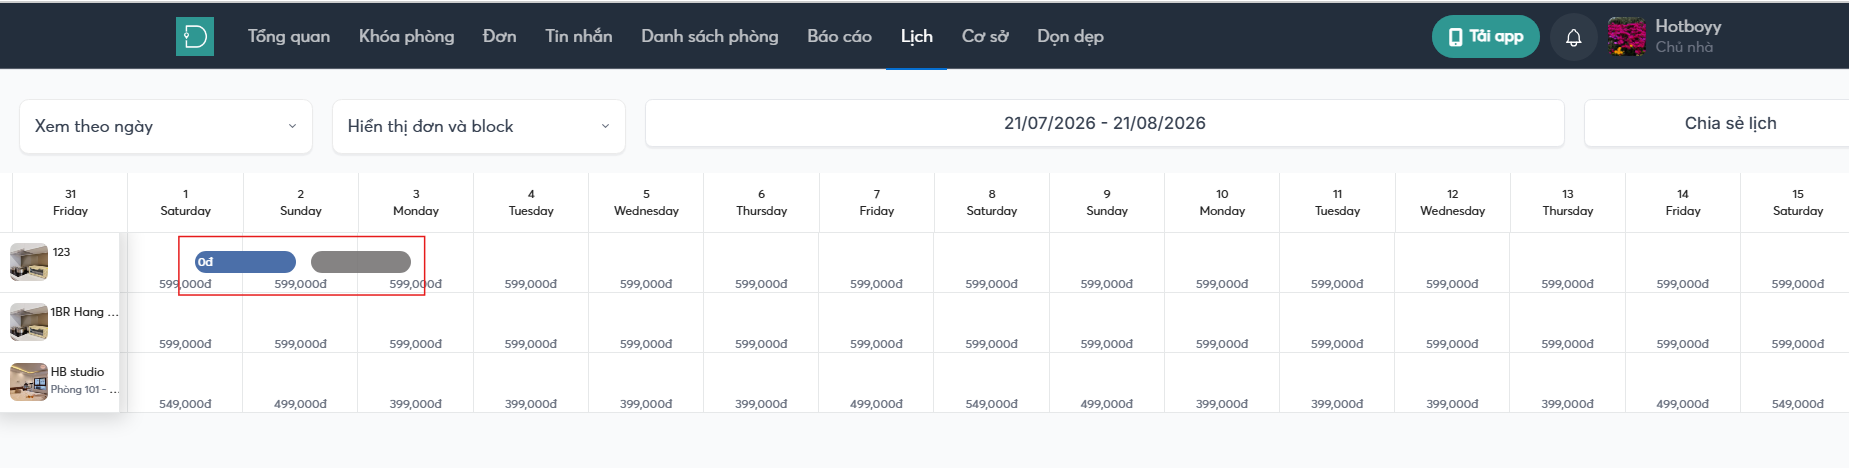Select 1 Saturday column header
Image resolution: width=1849 pixels, height=468 pixels.
(x=185, y=202)
